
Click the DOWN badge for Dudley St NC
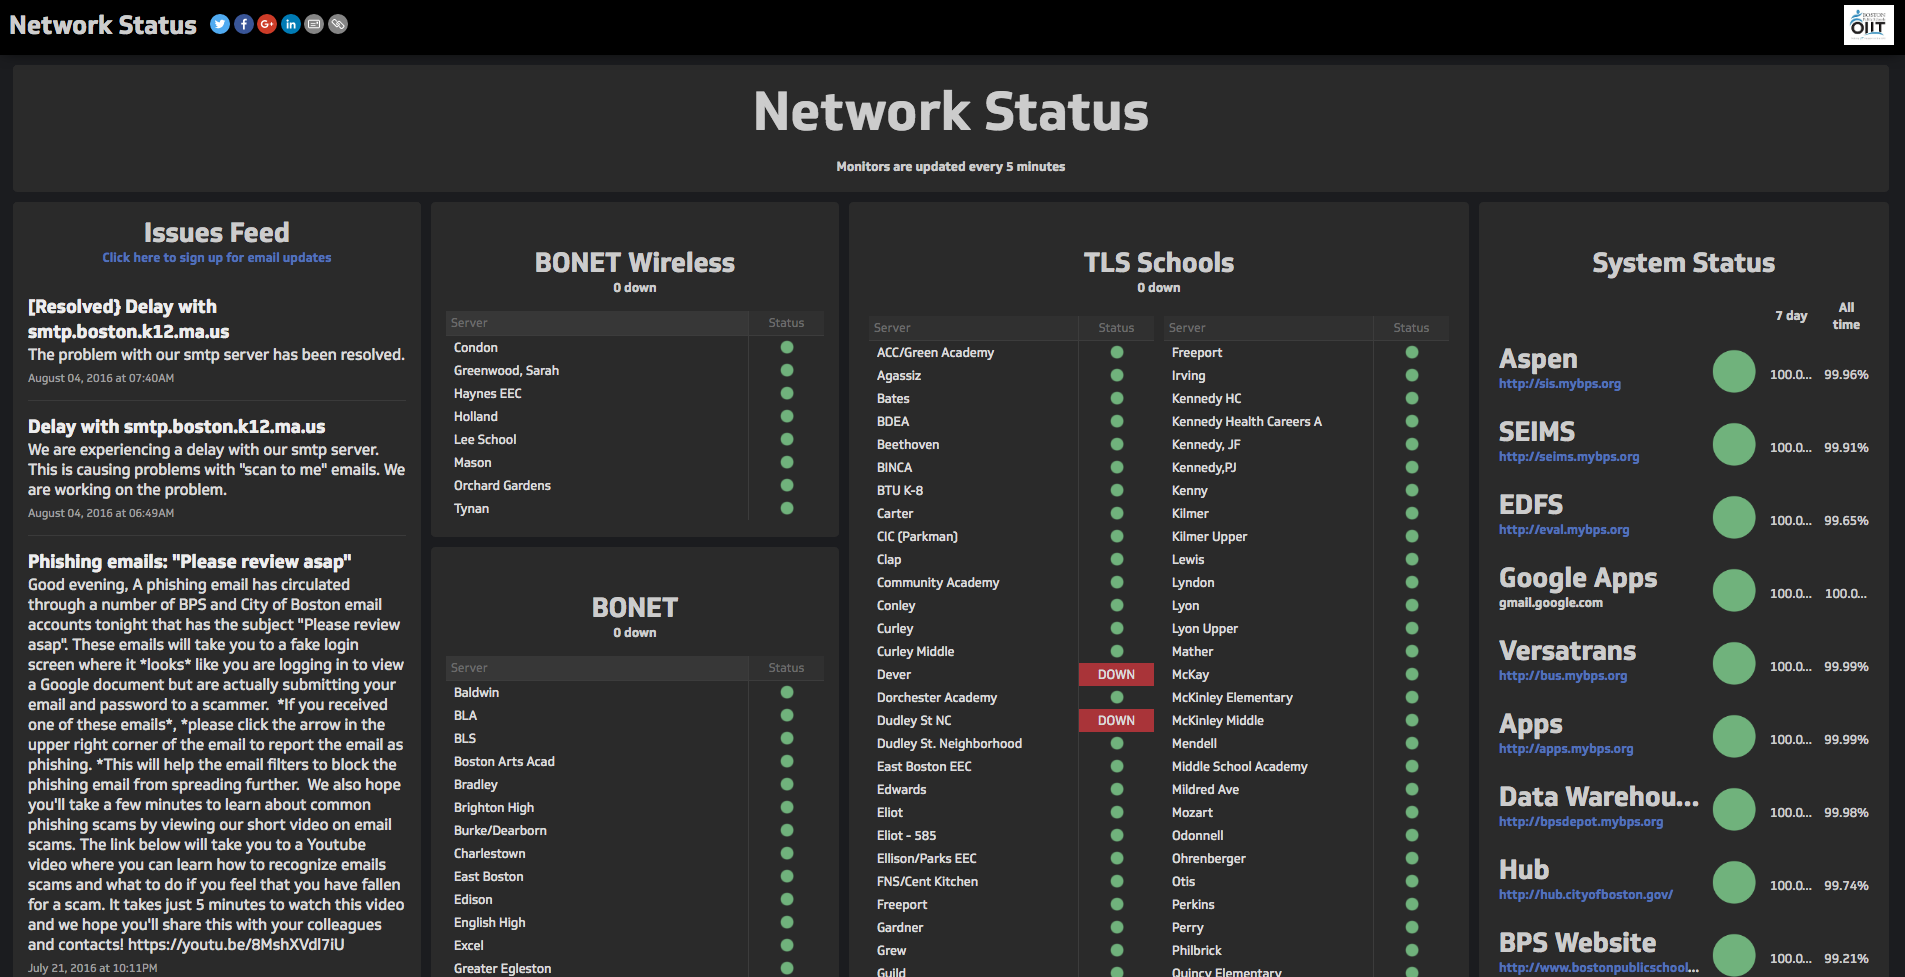tap(1116, 720)
